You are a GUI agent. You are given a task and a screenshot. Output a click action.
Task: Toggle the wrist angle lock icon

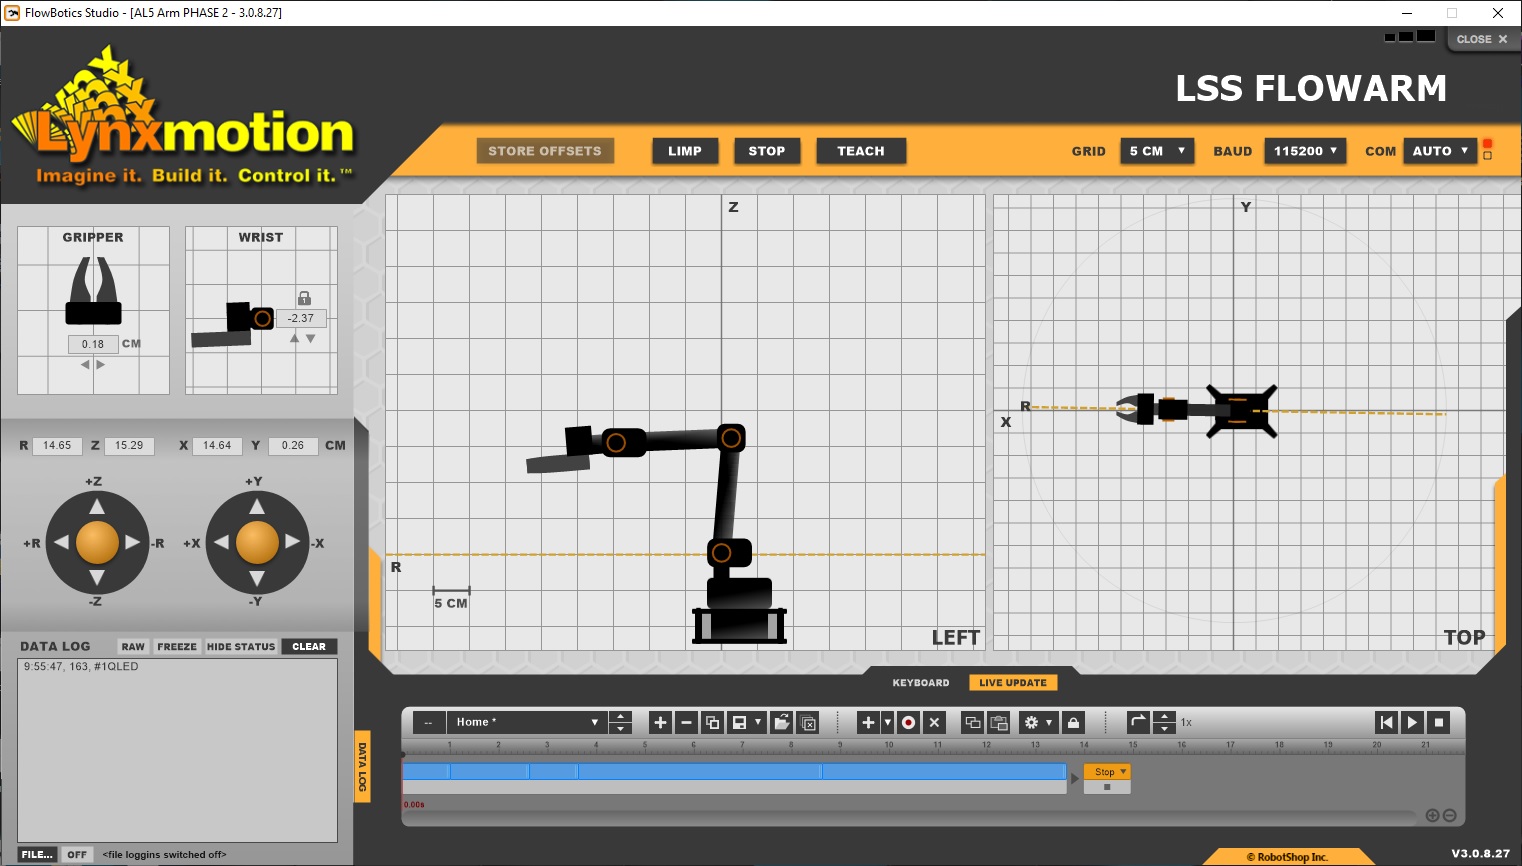coord(304,298)
